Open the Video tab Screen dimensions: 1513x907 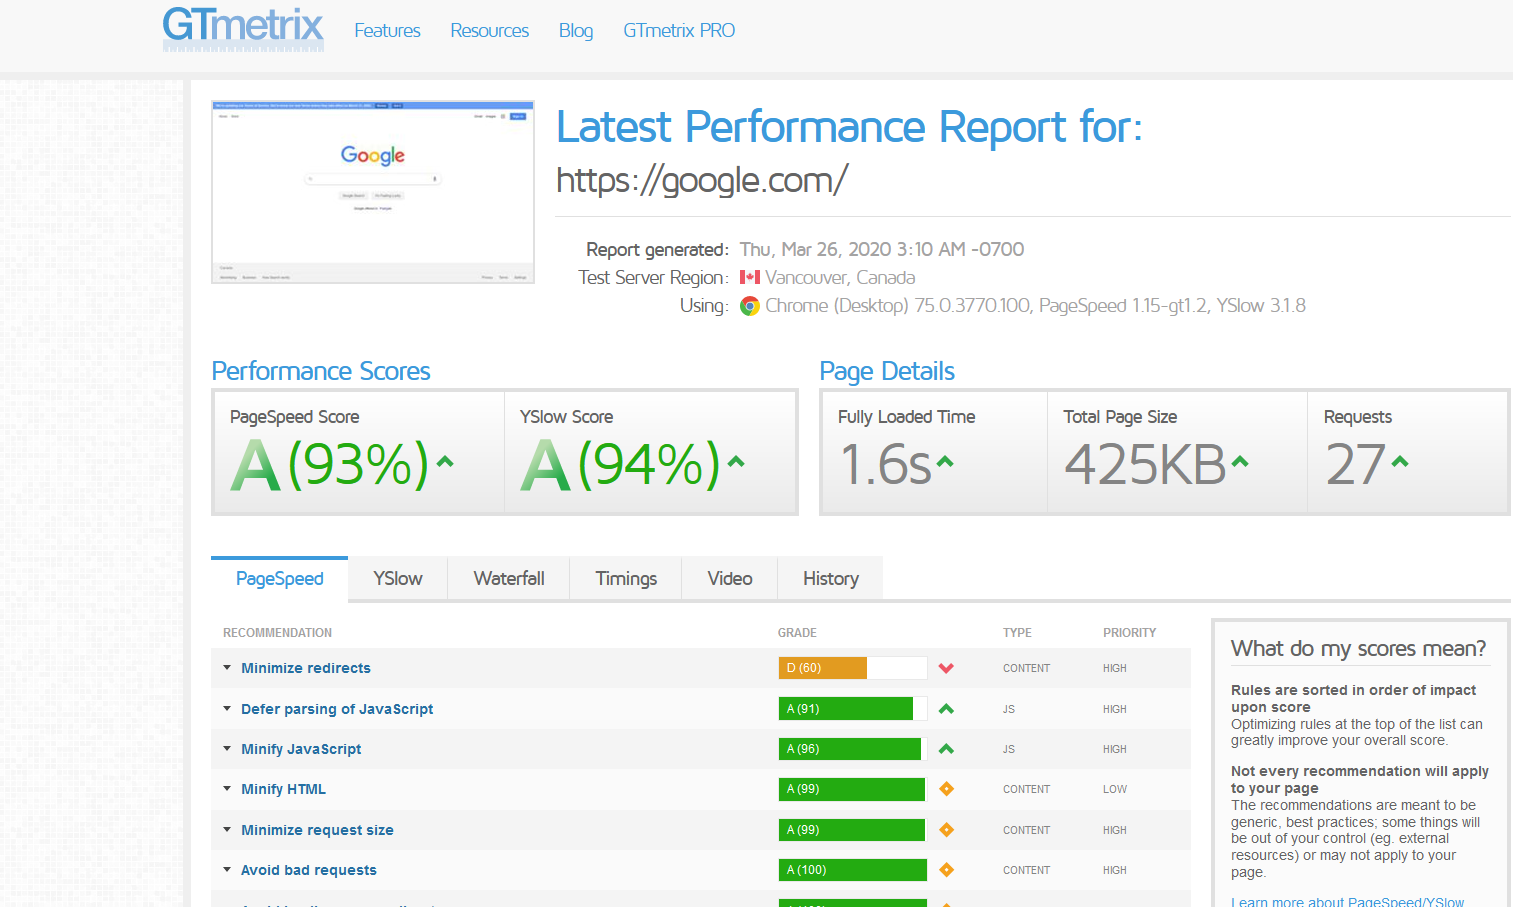[x=730, y=579]
